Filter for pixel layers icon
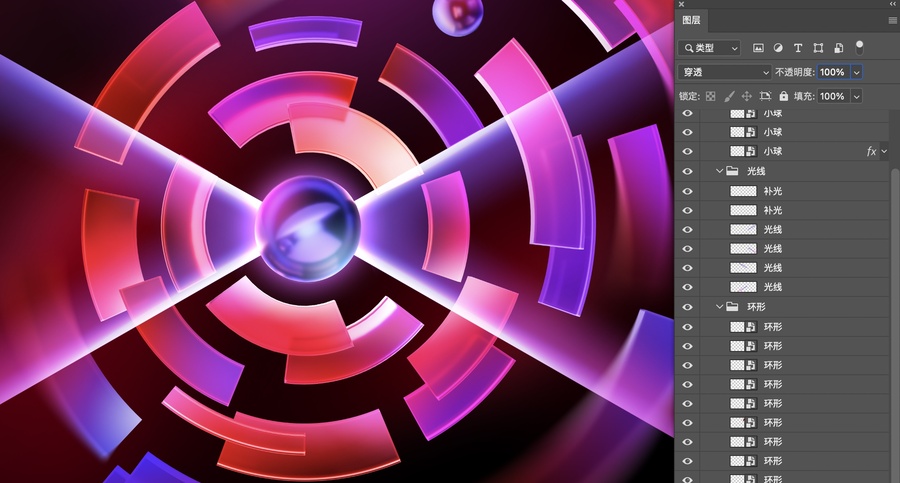The width and height of the screenshot is (900, 483). pyautogui.click(x=758, y=48)
